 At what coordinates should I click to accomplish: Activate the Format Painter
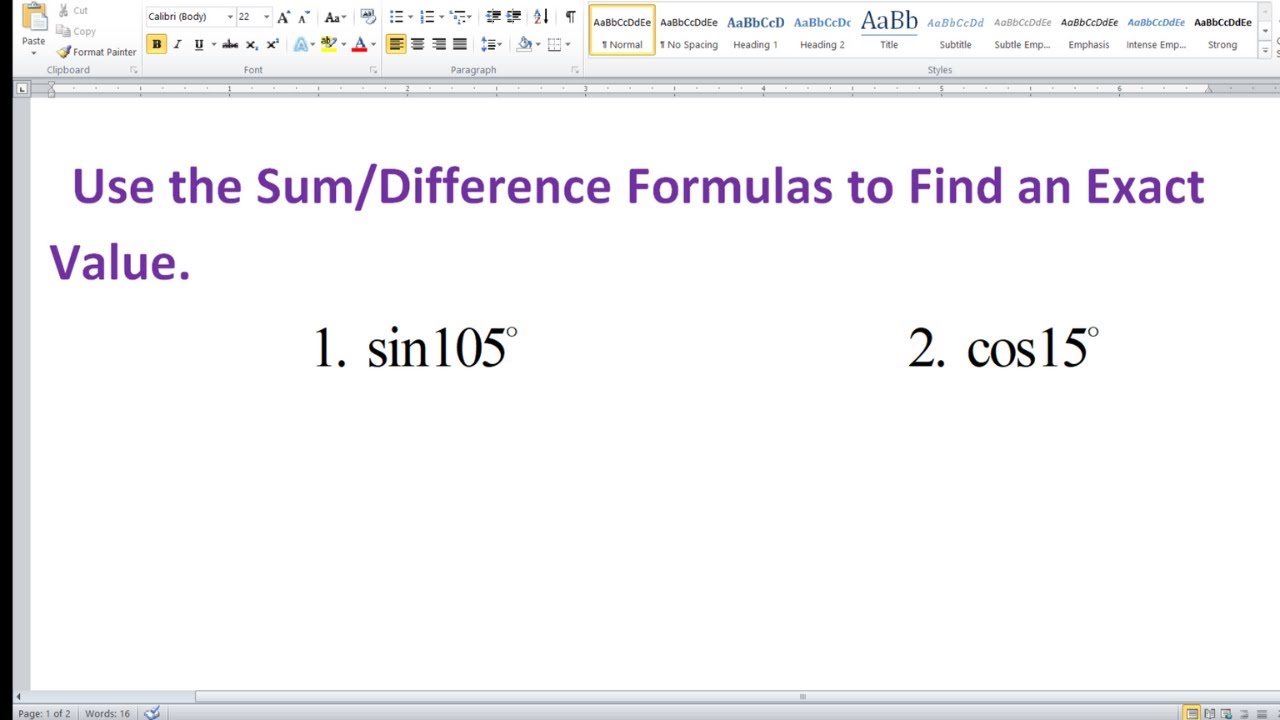pyautogui.click(x=97, y=52)
